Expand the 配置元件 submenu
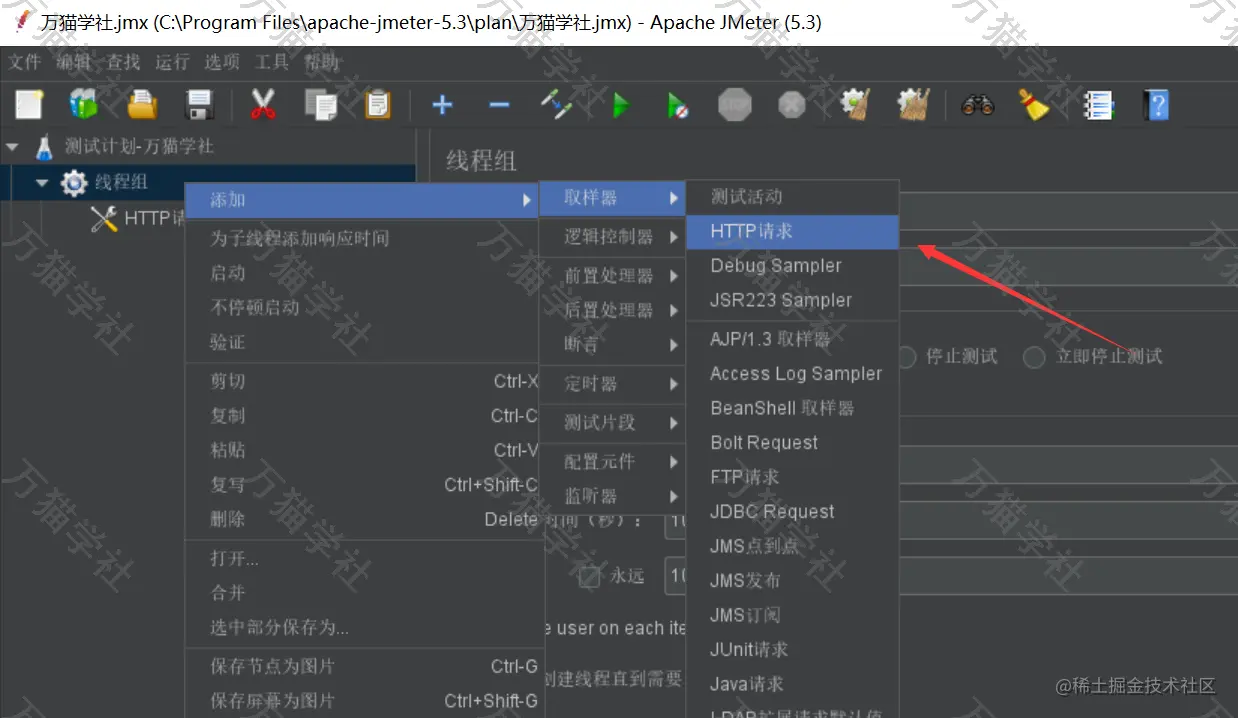This screenshot has width=1238, height=718. [612, 461]
